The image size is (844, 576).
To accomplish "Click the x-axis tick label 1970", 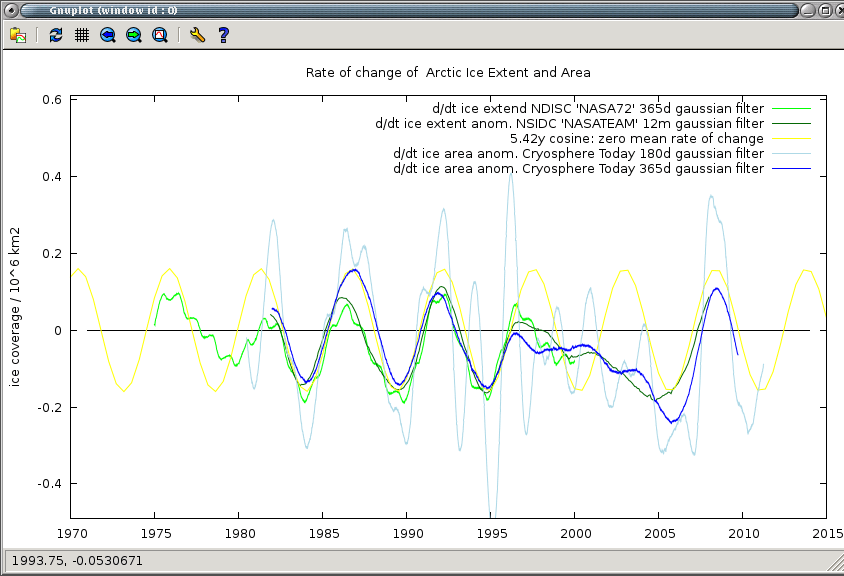I will tap(72, 533).
